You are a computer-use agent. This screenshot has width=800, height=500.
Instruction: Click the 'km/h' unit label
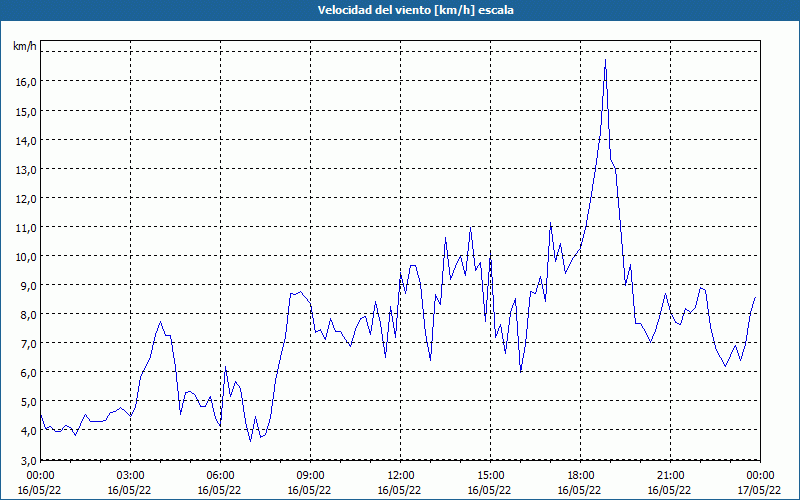pos(25,46)
